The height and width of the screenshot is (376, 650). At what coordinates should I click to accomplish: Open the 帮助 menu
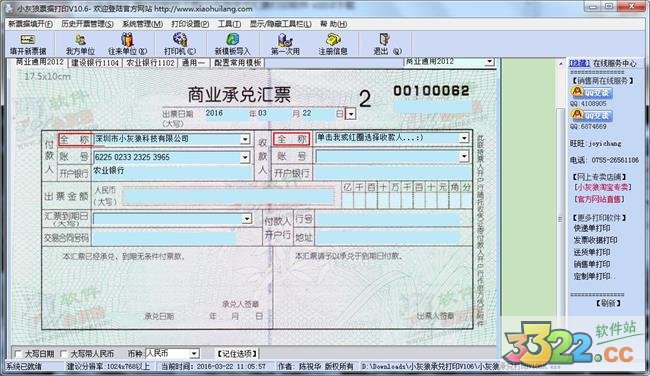click(x=333, y=24)
